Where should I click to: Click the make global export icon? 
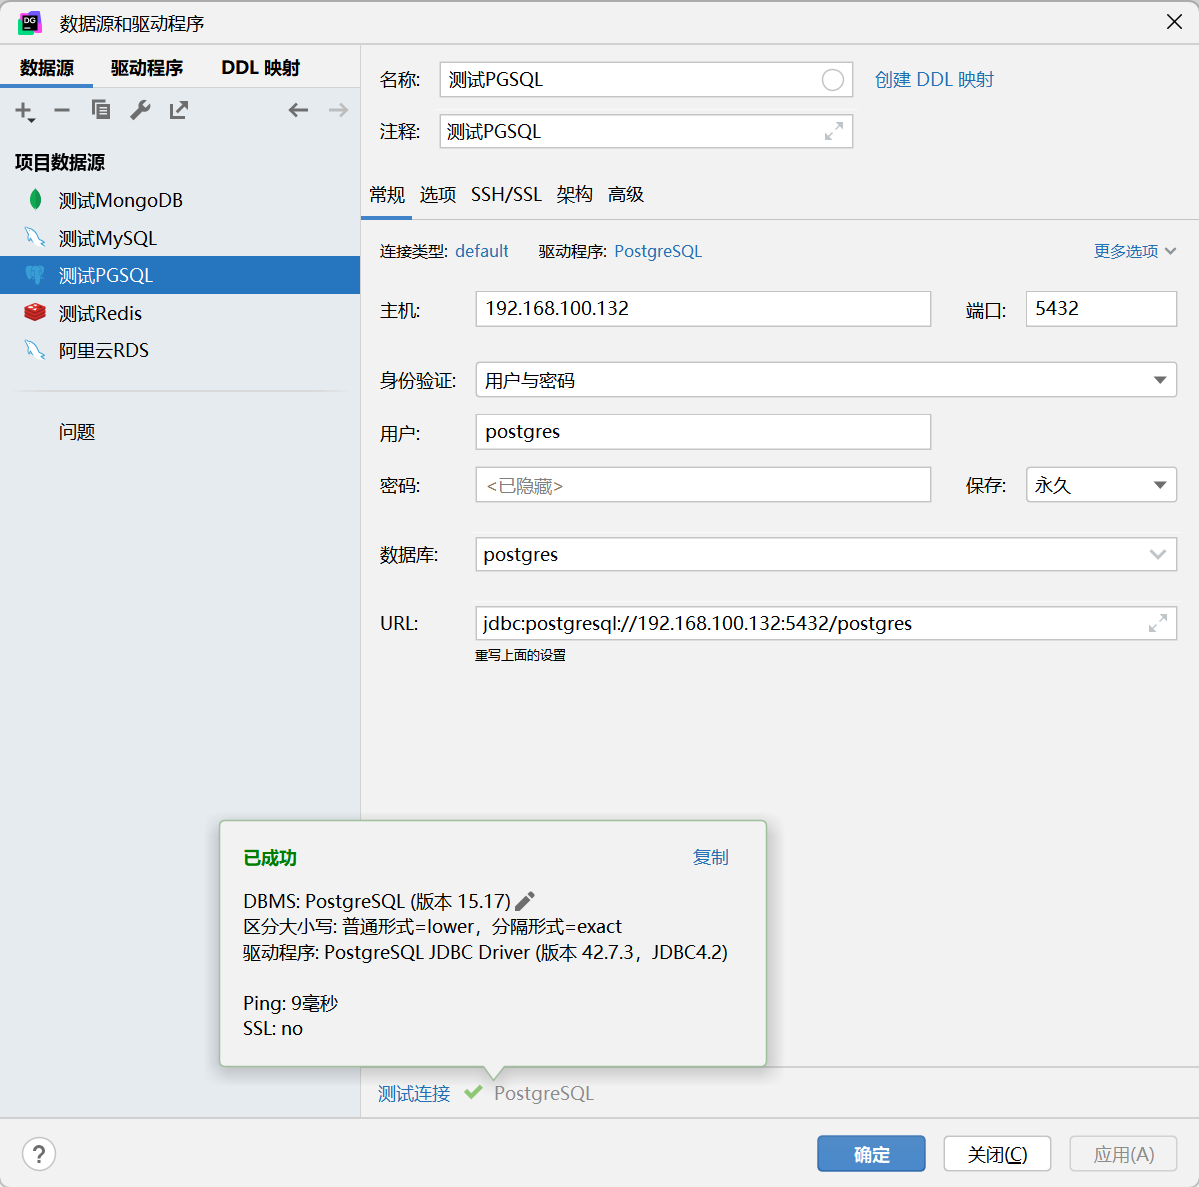(x=179, y=110)
